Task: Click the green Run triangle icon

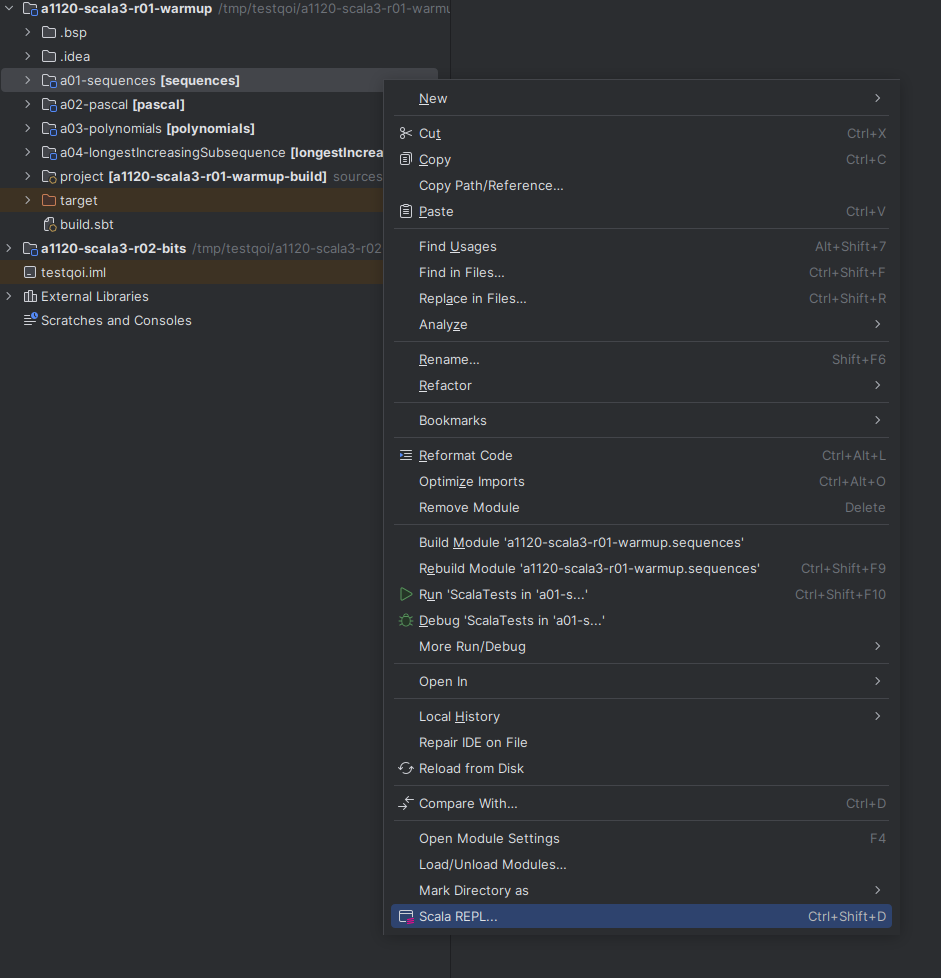Action: tap(406, 594)
